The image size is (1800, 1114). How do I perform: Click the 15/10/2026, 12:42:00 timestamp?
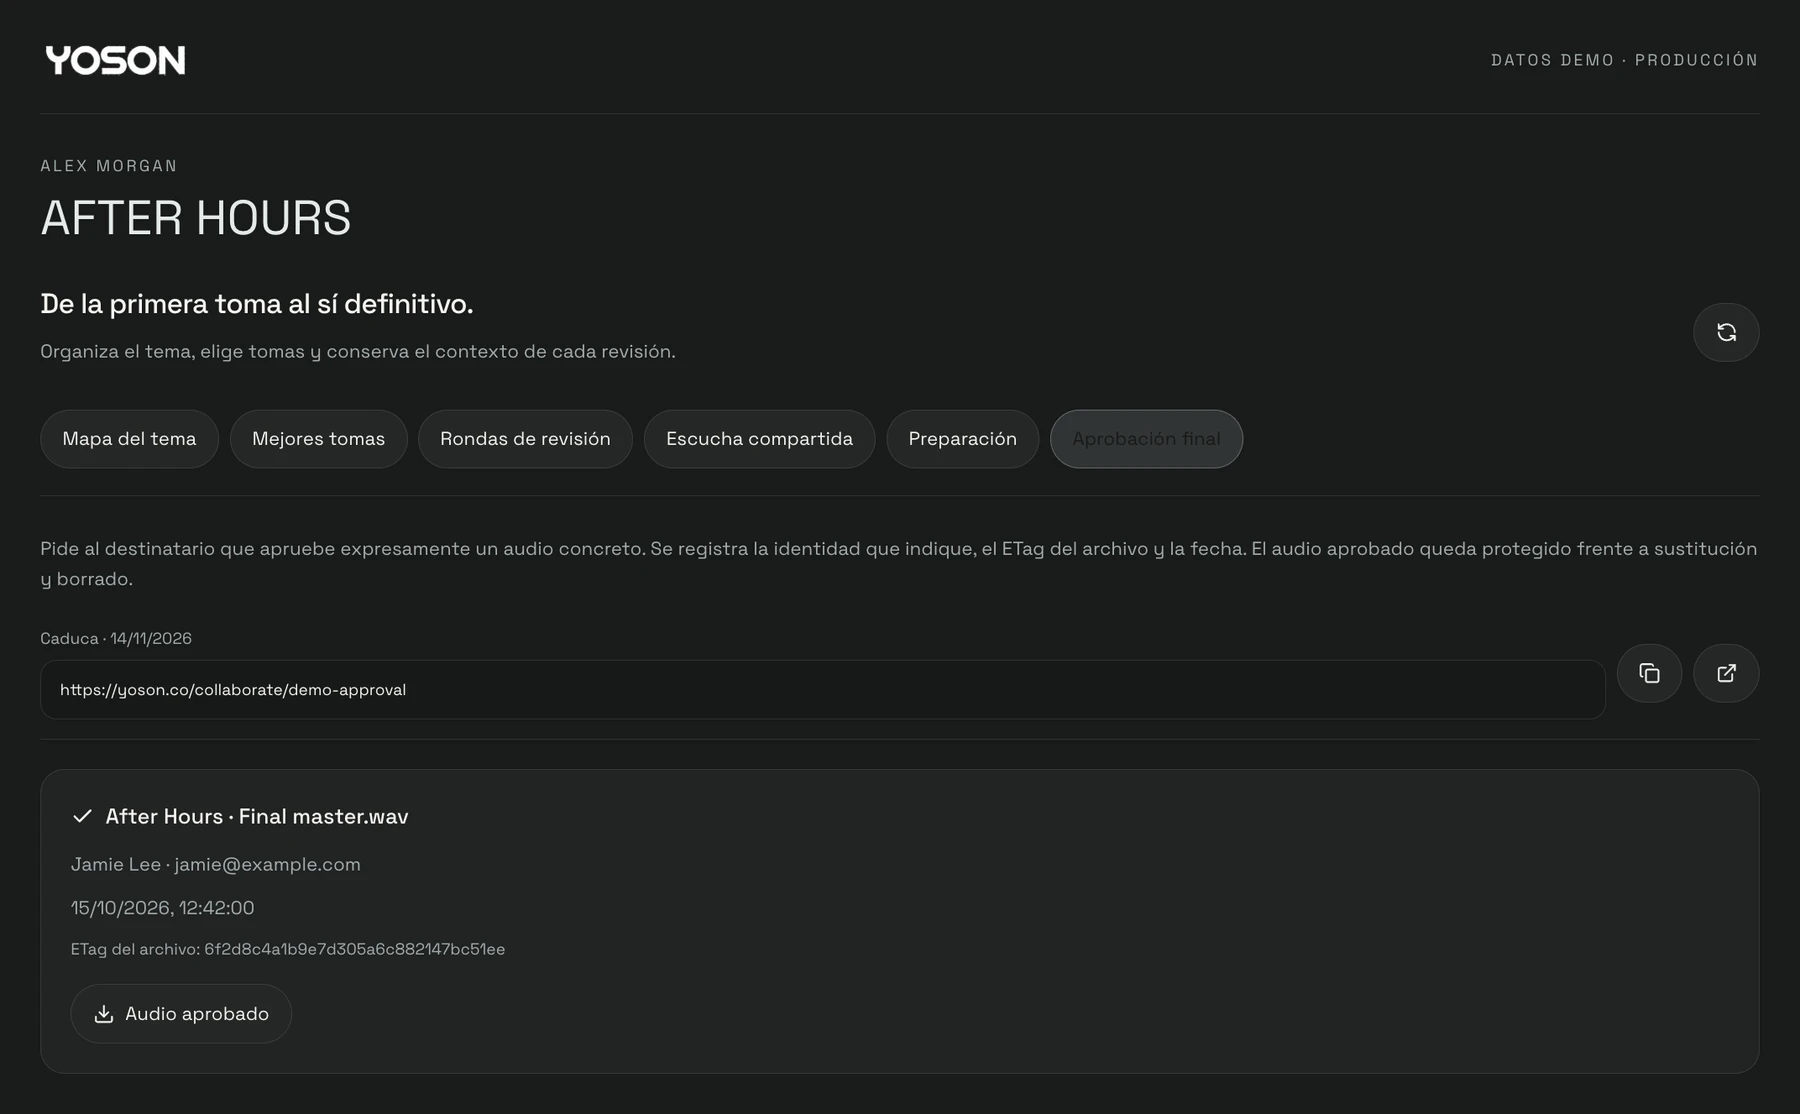[162, 908]
